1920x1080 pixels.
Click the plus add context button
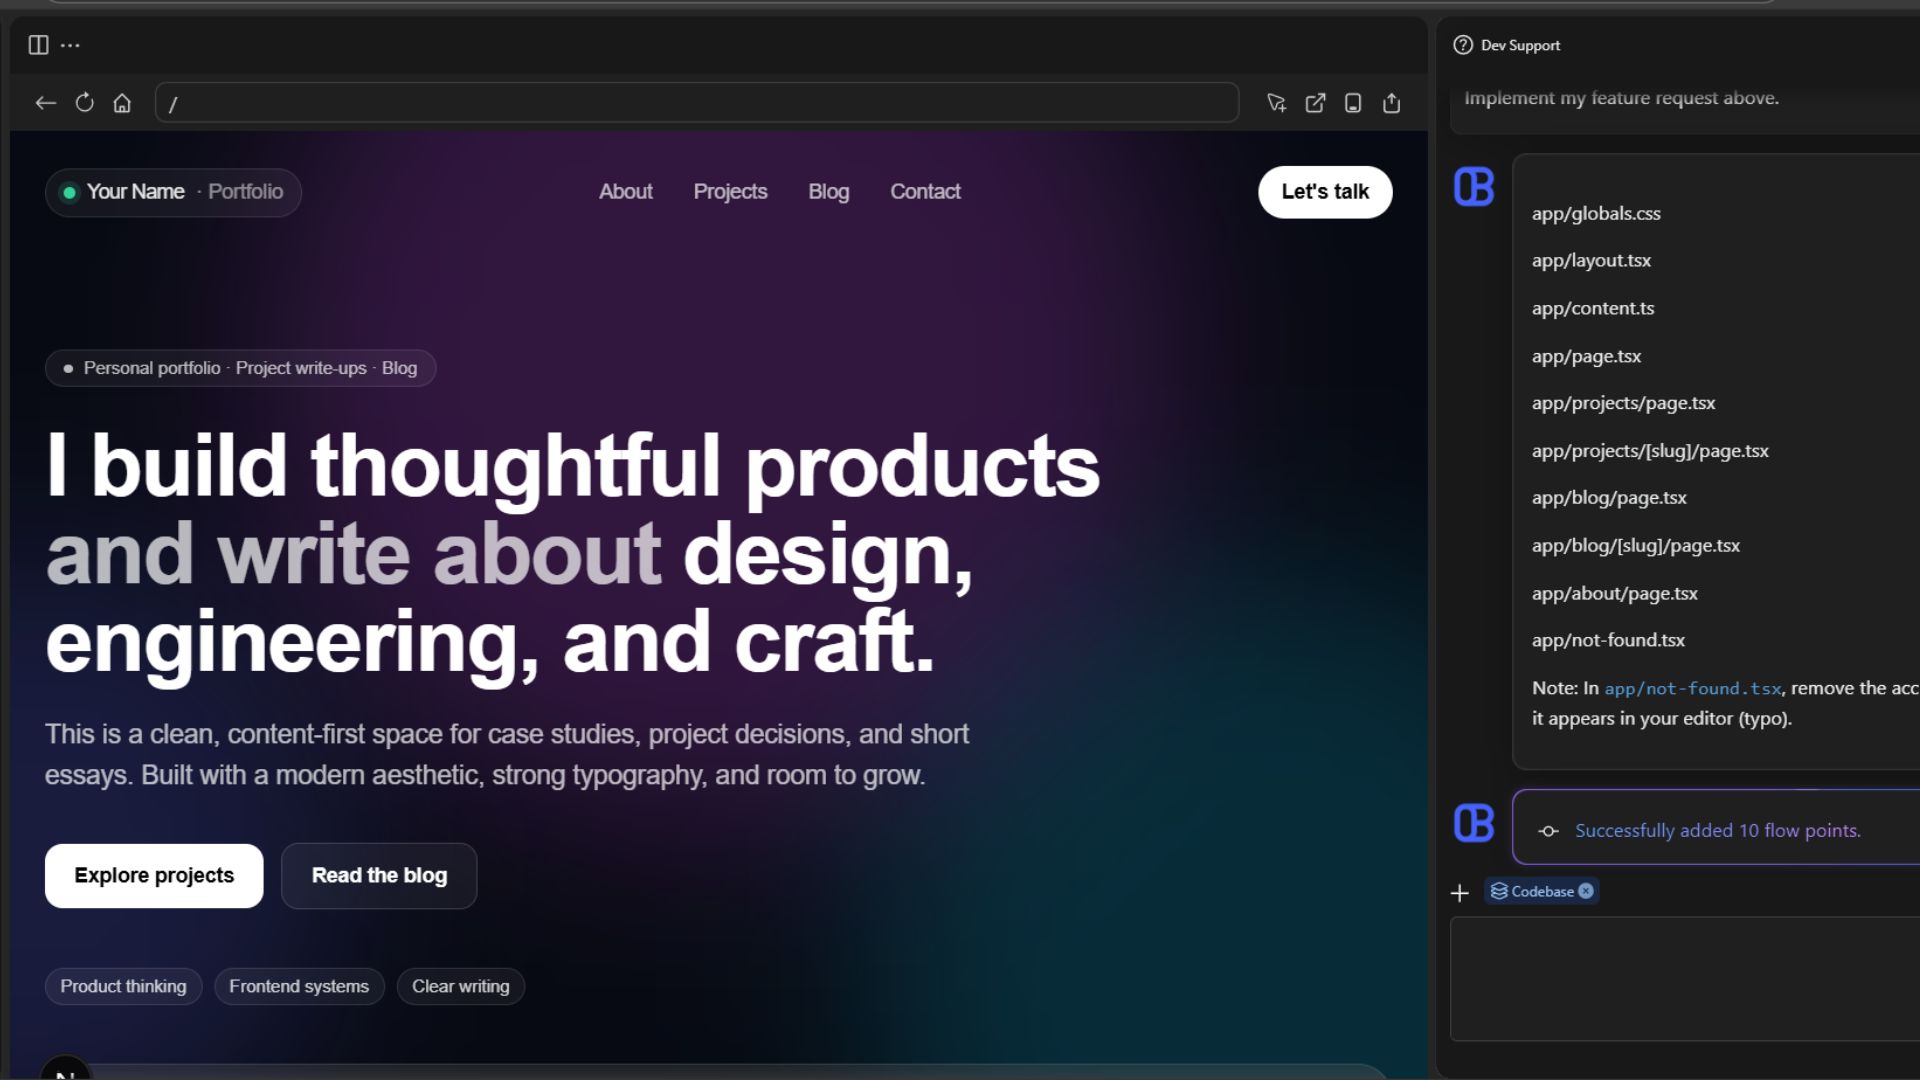pos(1460,893)
